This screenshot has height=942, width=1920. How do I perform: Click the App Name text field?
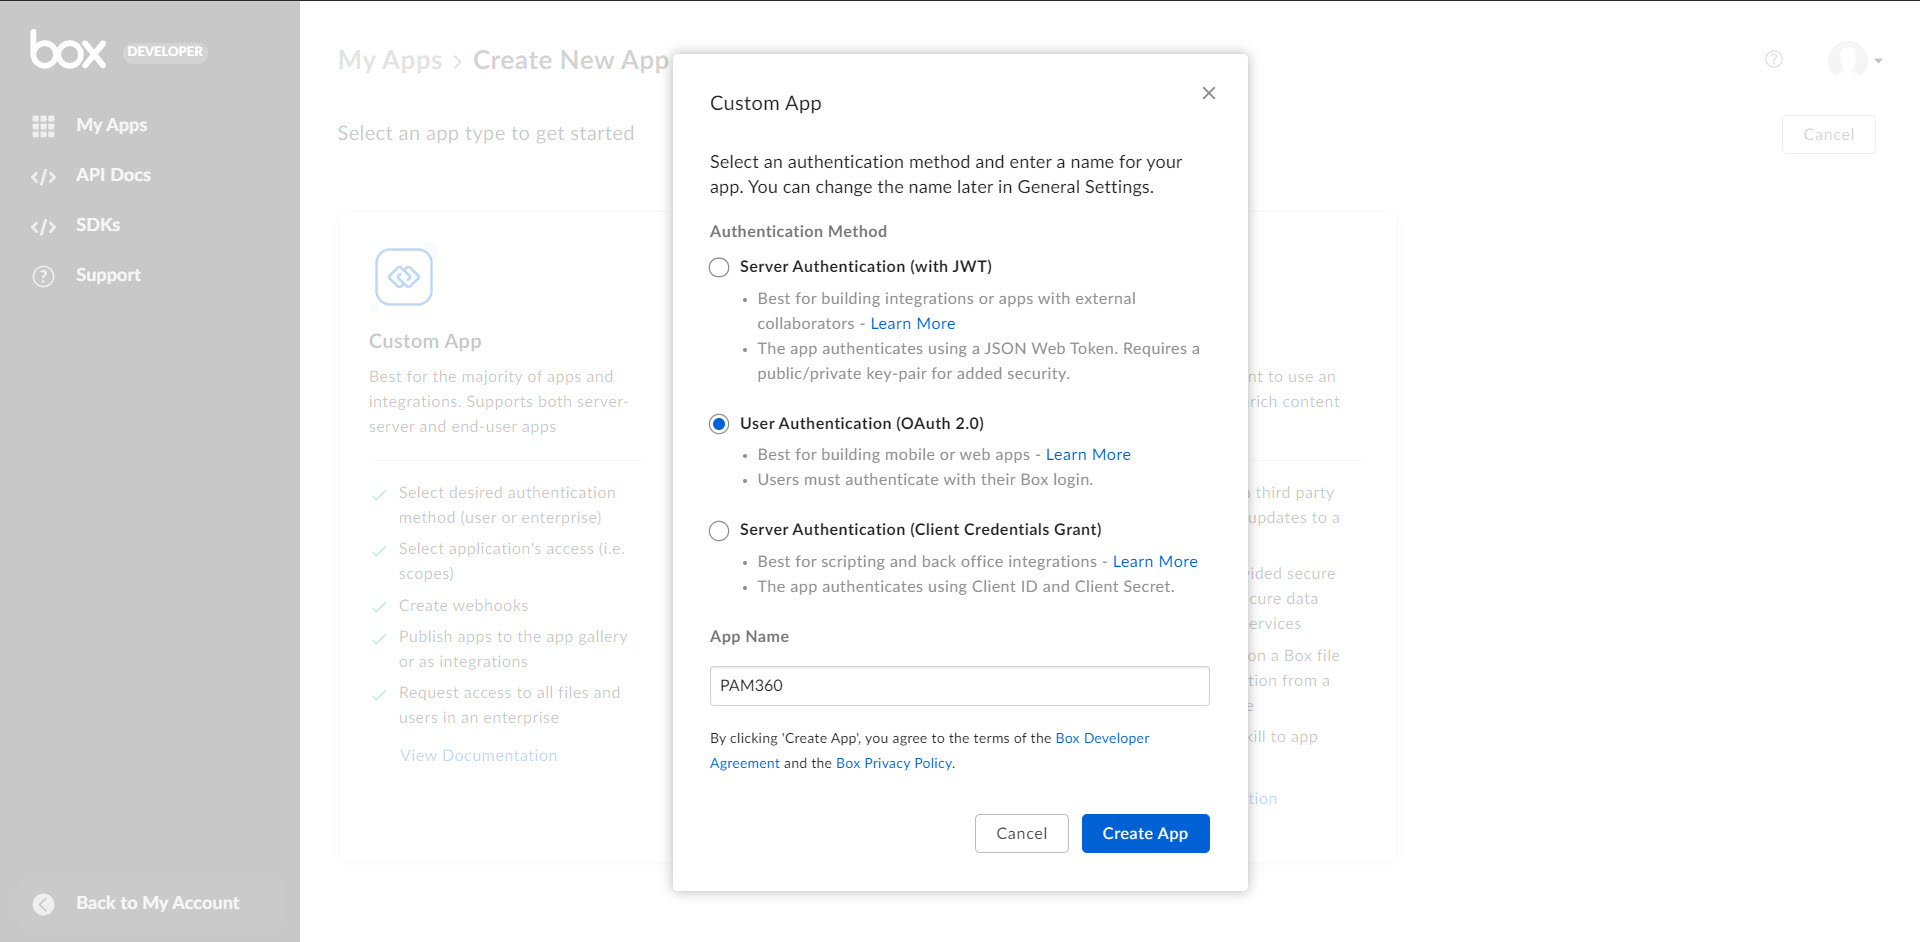click(959, 686)
